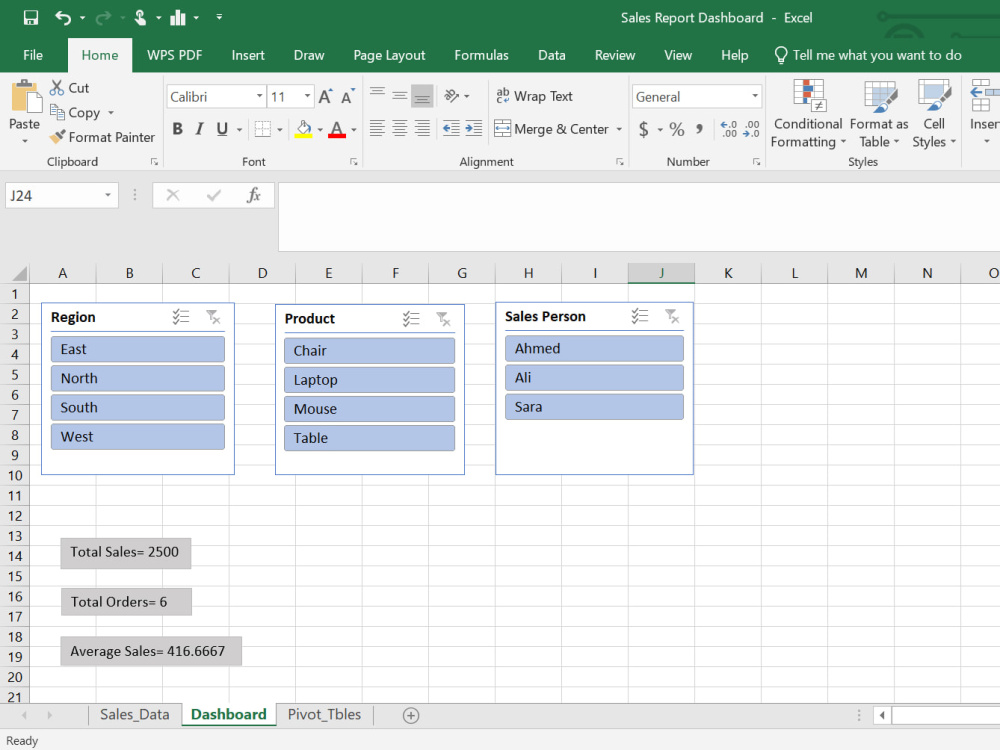
Task: Undo the last action
Action: (x=62, y=17)
